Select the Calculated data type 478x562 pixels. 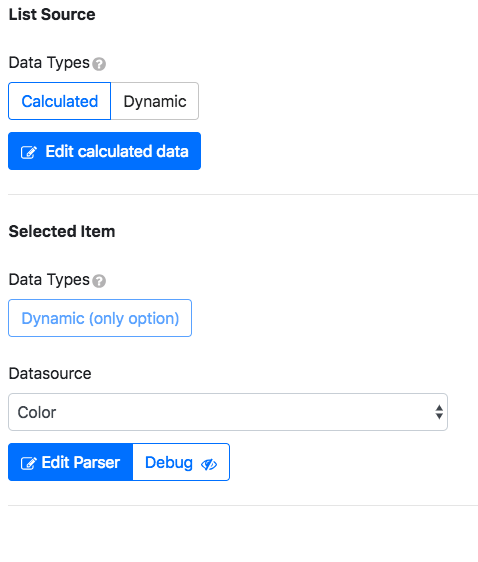[x=59, y=101]
